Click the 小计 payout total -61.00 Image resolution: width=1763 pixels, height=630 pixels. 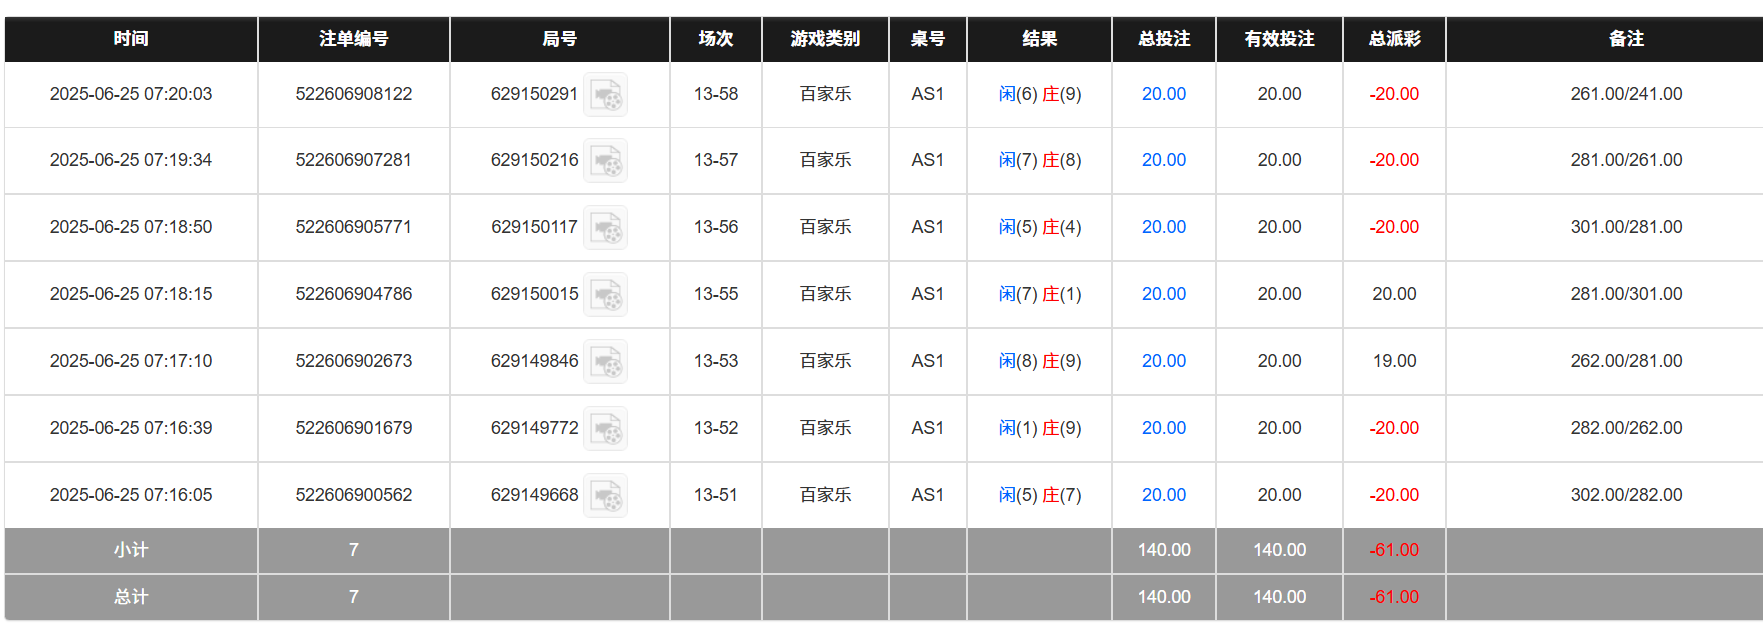tap(1394, 550)
